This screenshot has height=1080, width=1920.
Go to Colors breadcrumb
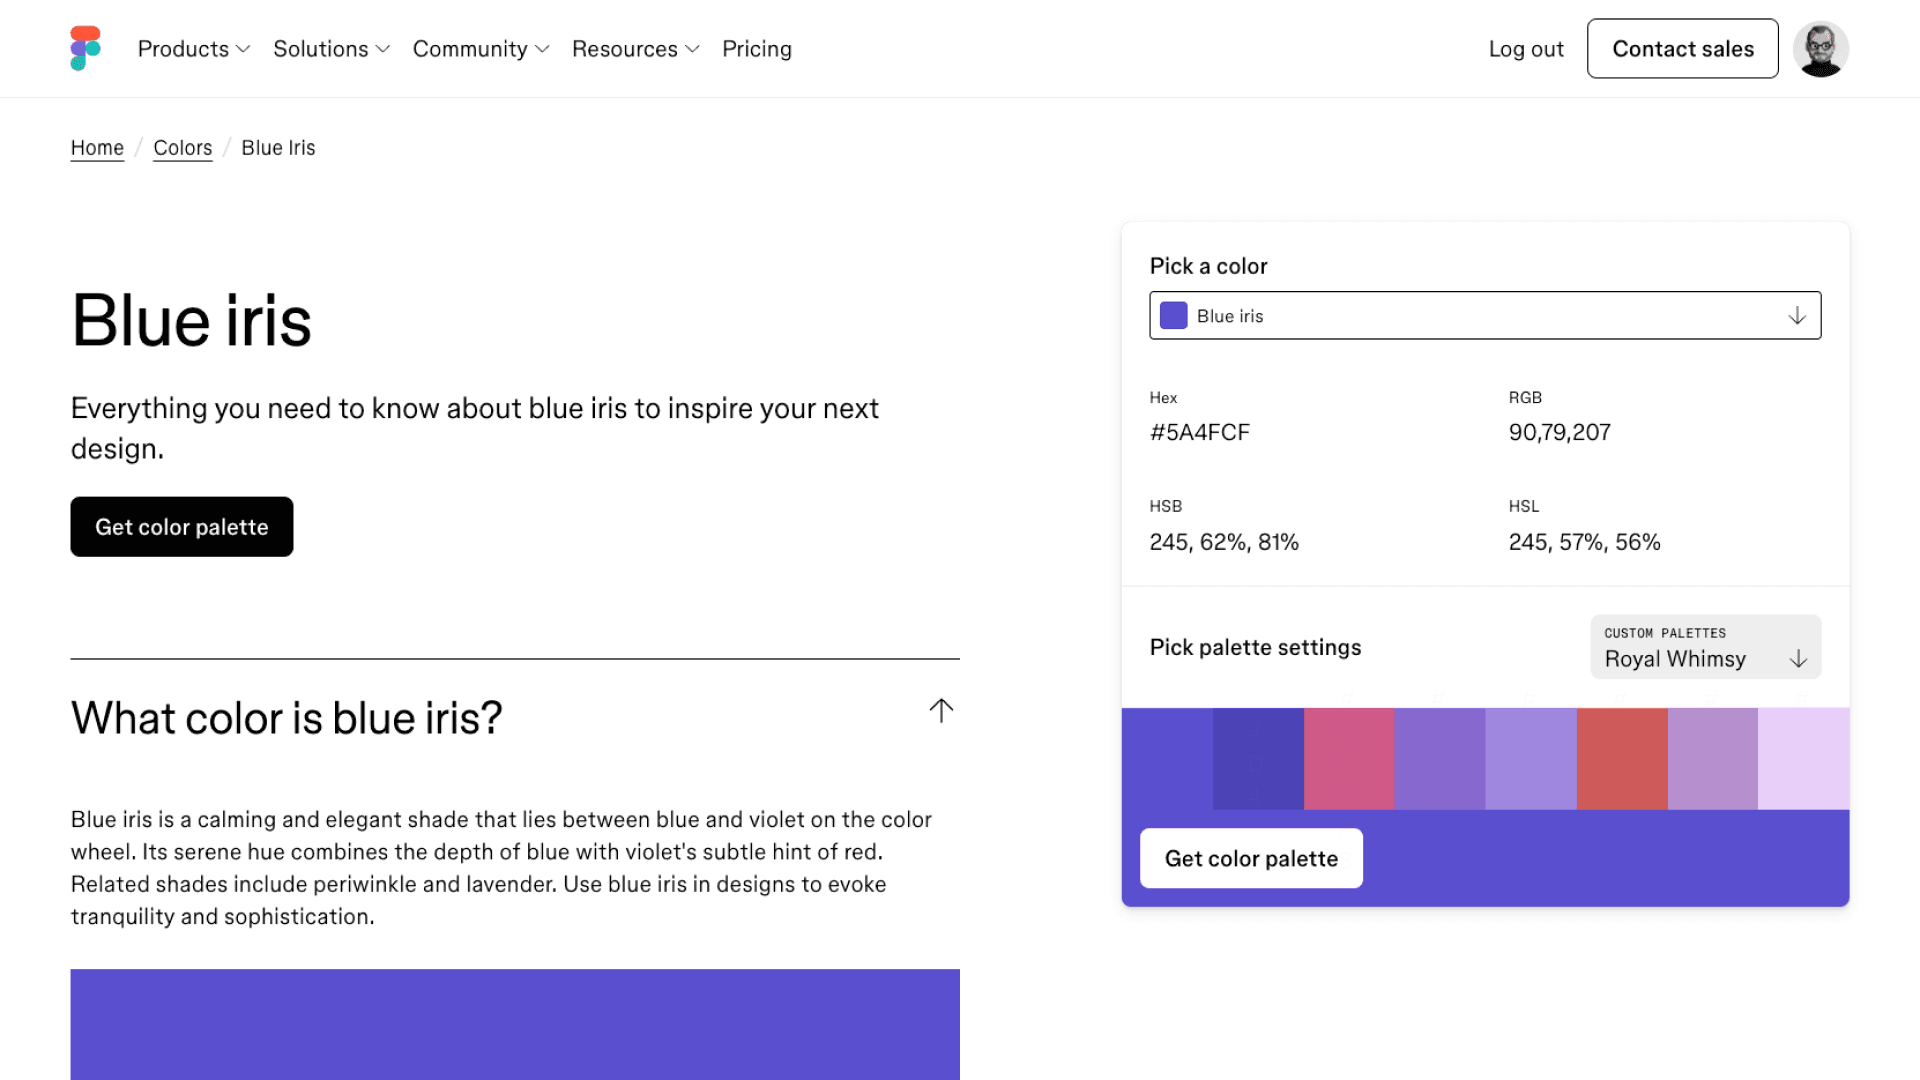[x=182, y=148]
